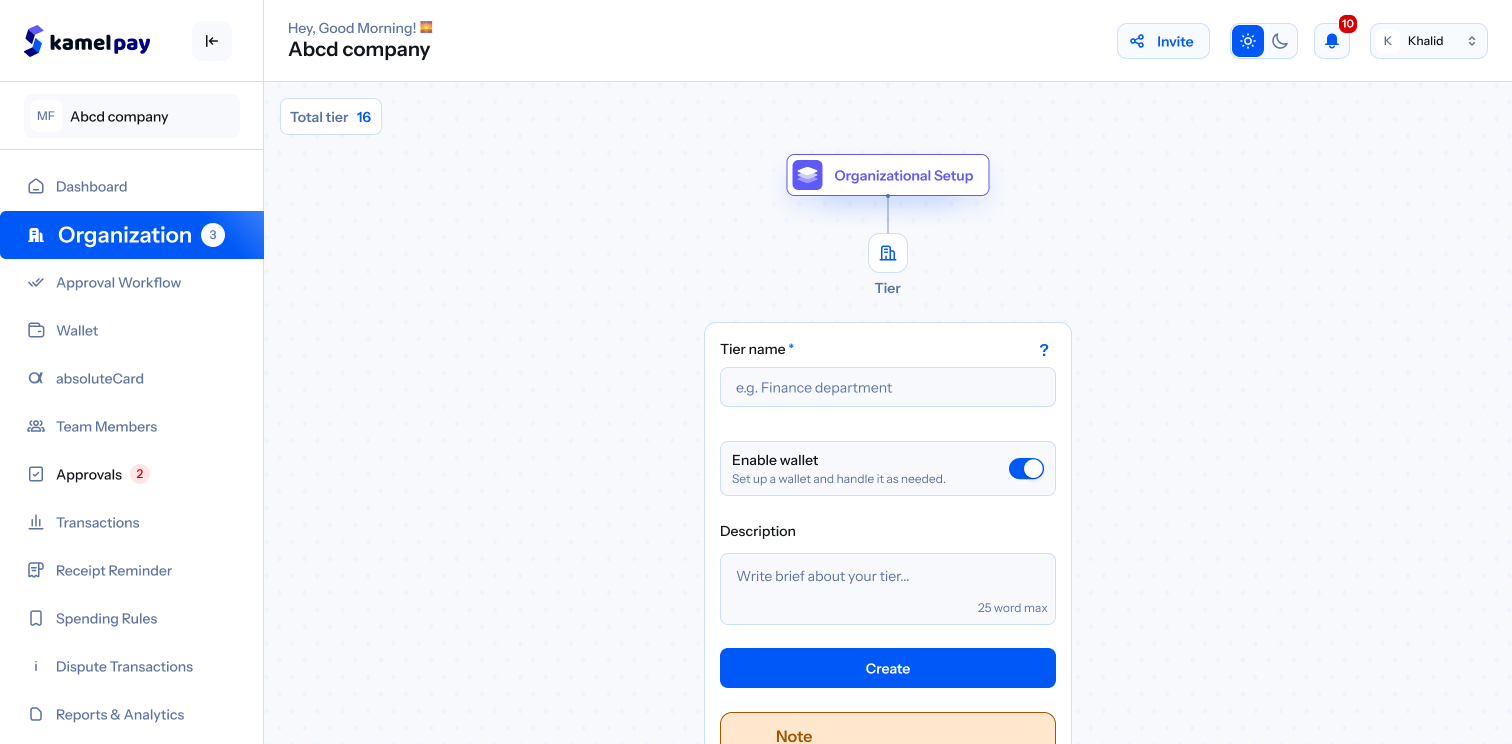The width and height of the screenshot is (1512, 744).
Task: Click the help question mark icon
Action: point(1044,350)
